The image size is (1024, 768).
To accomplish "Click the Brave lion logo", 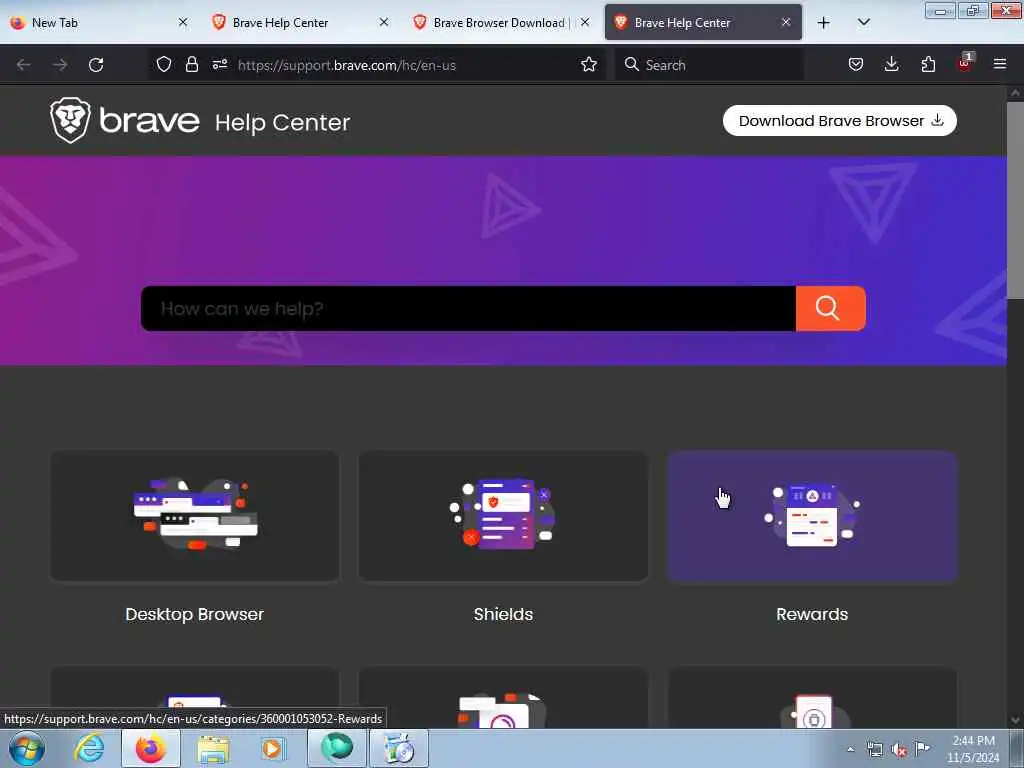I will [x=71, y=120].
